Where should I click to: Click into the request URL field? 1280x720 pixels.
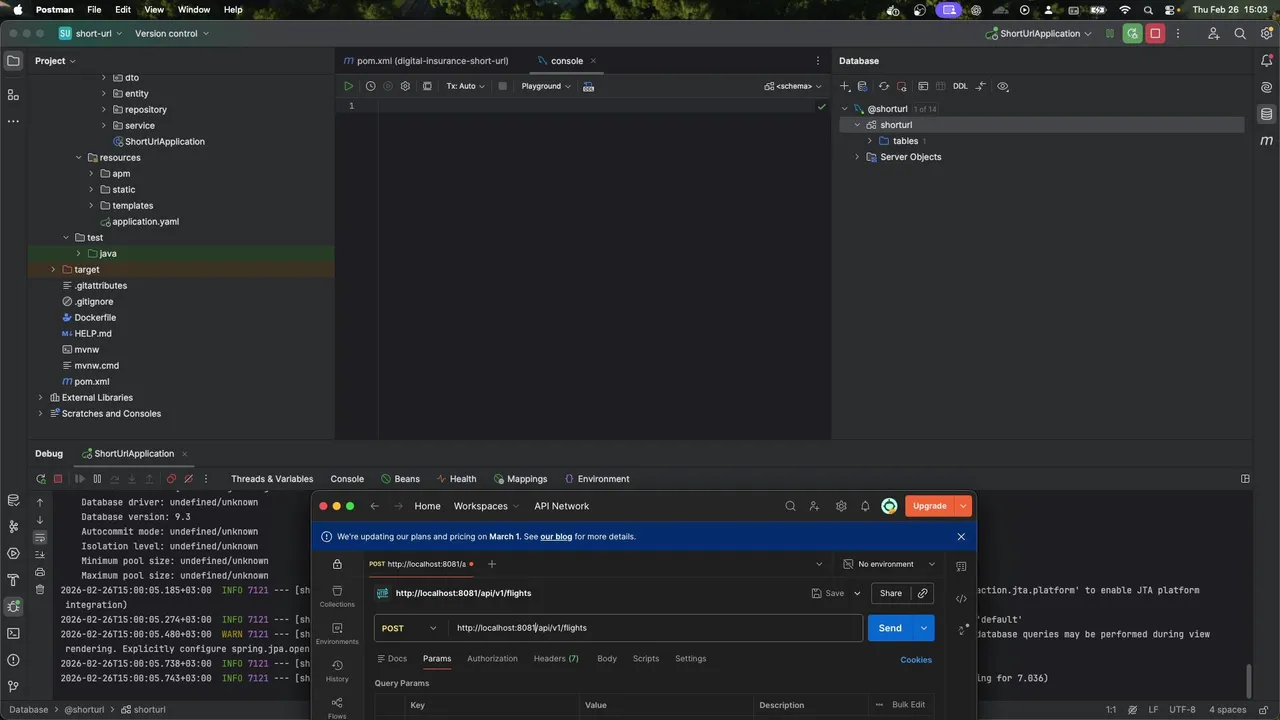[655, 628]
